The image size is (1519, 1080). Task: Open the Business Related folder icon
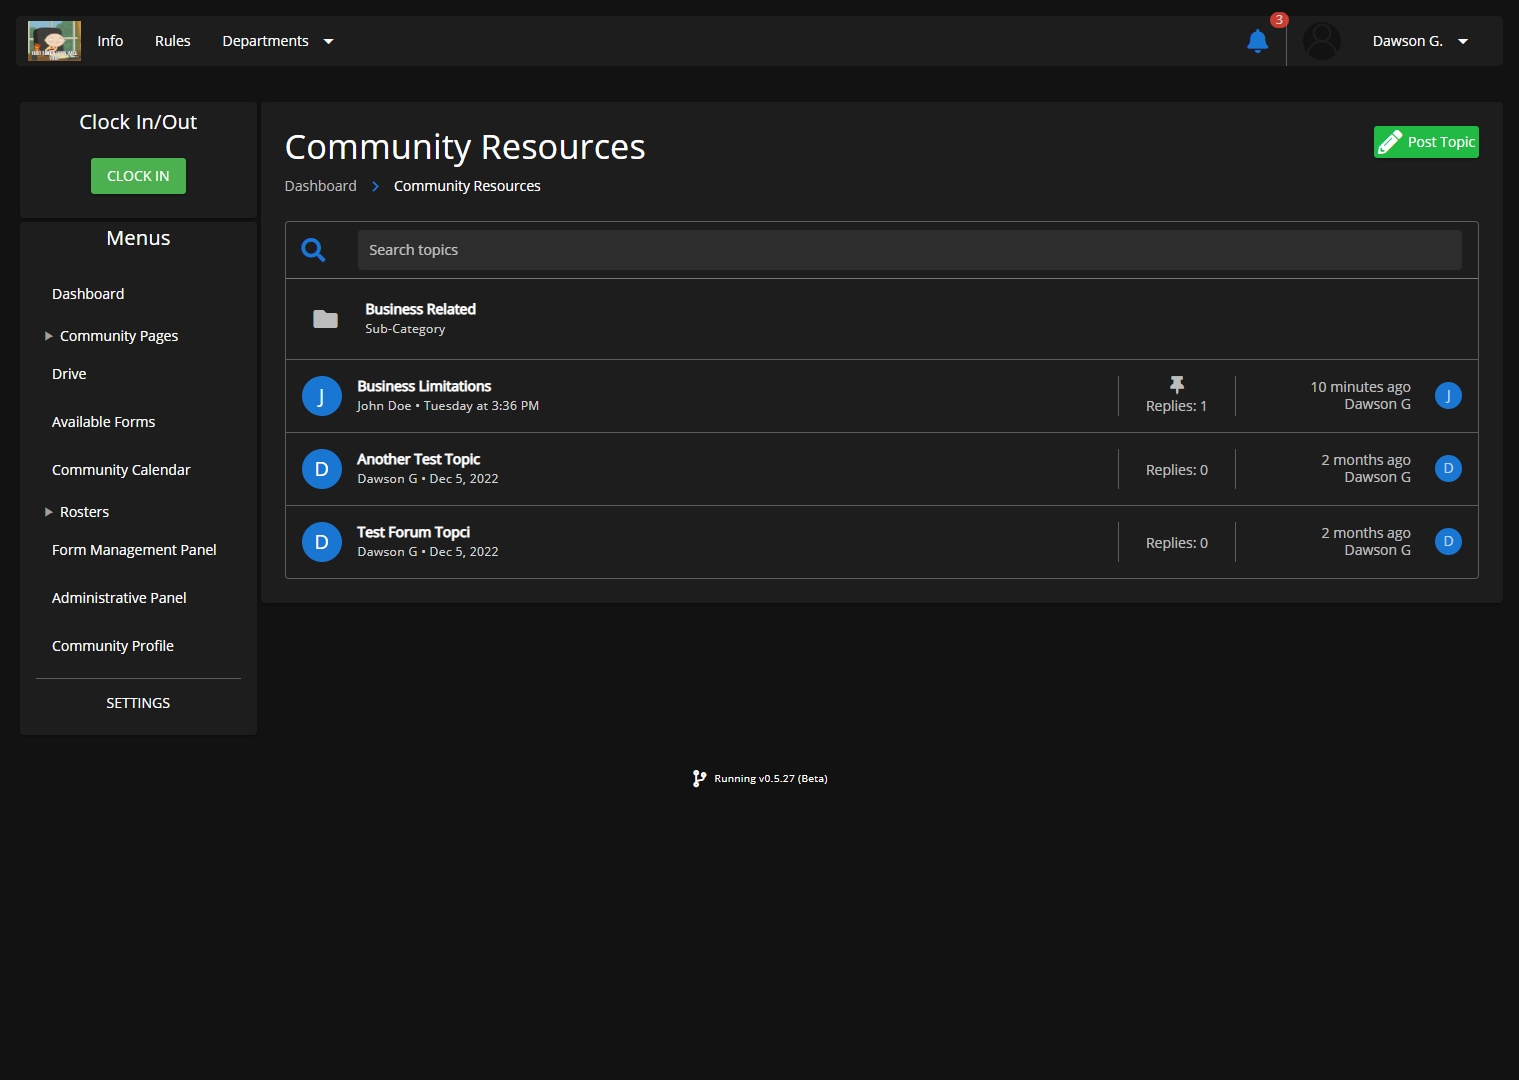coord(325,319)
